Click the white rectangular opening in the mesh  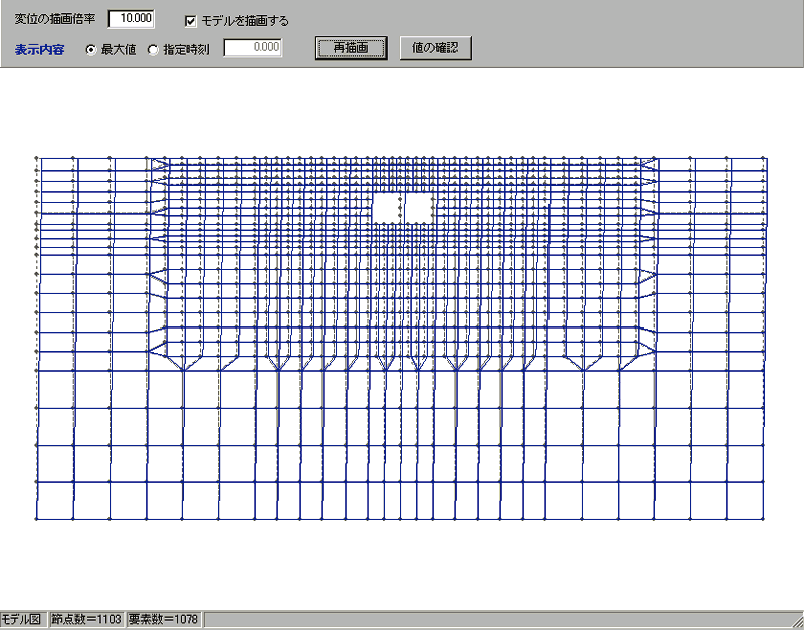click(403, 208)
